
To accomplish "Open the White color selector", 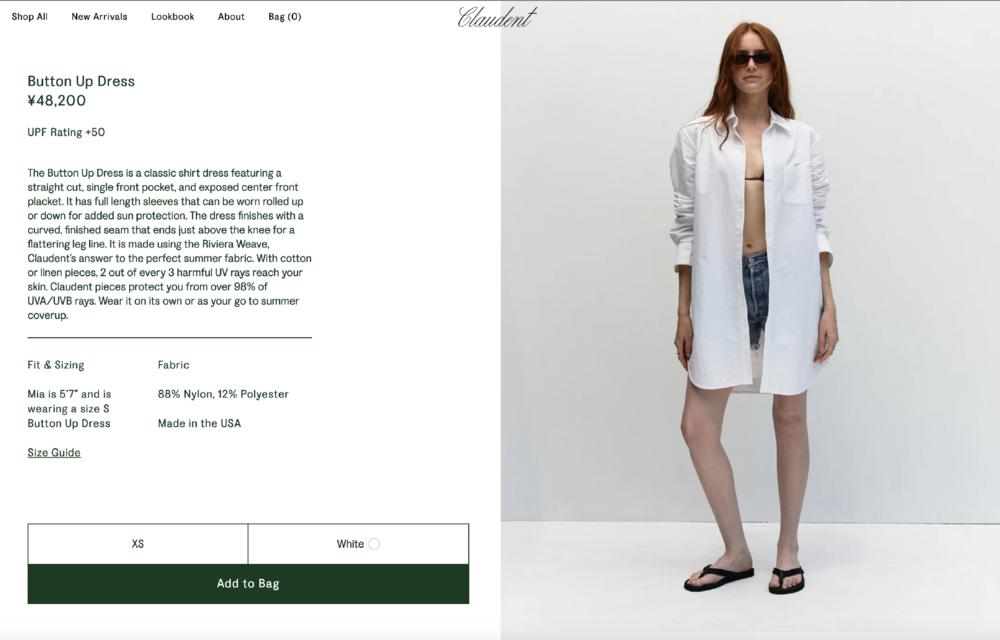I will [x=358, y=544].
